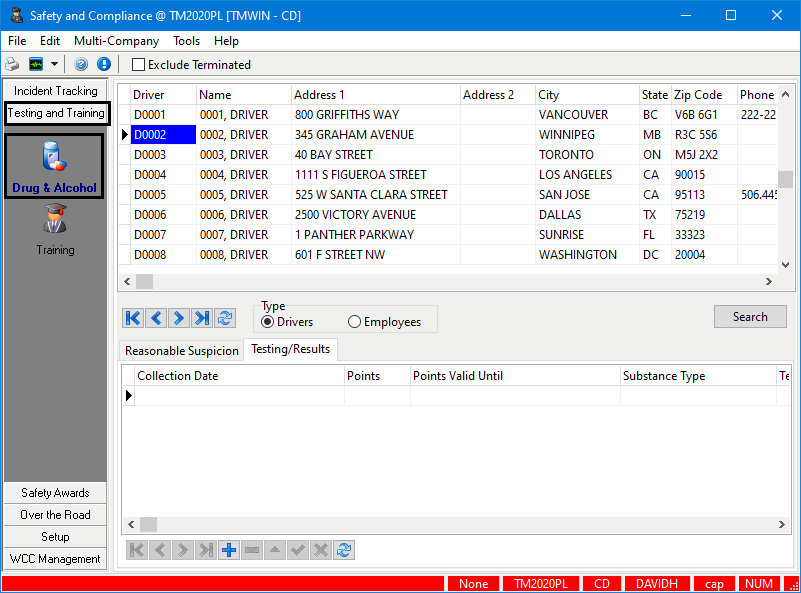Click the Search button

click(x=750, y=317)
